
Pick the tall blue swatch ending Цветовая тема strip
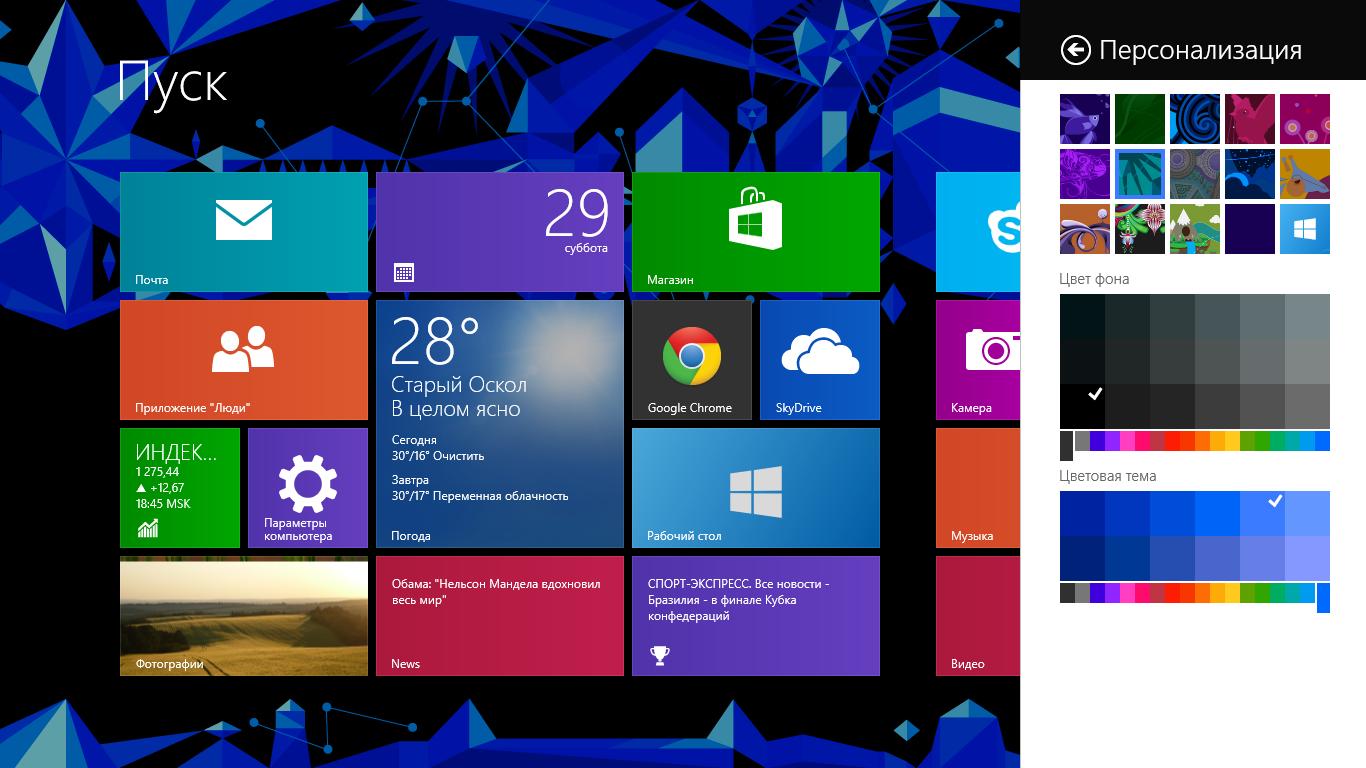pos(1323,598)
